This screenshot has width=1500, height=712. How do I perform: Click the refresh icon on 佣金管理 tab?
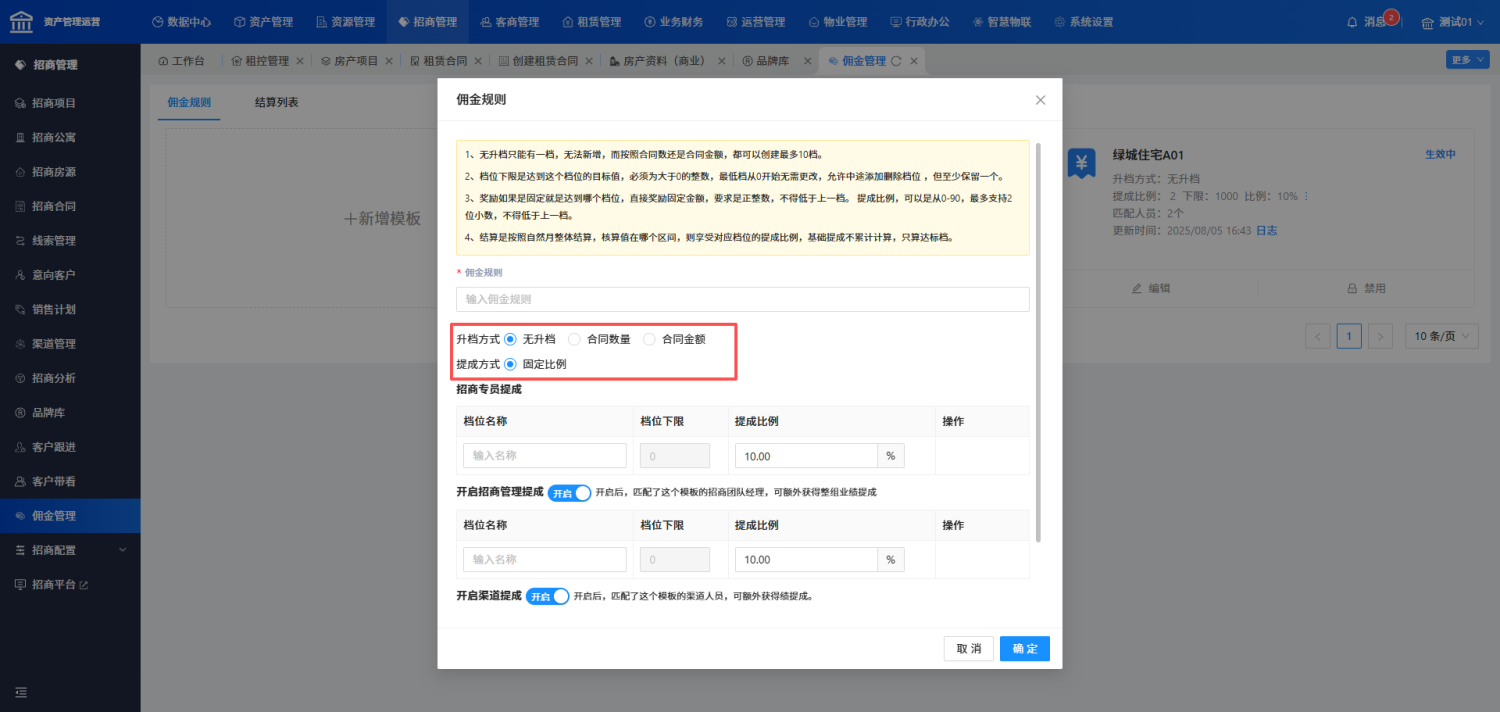[896, 61]
